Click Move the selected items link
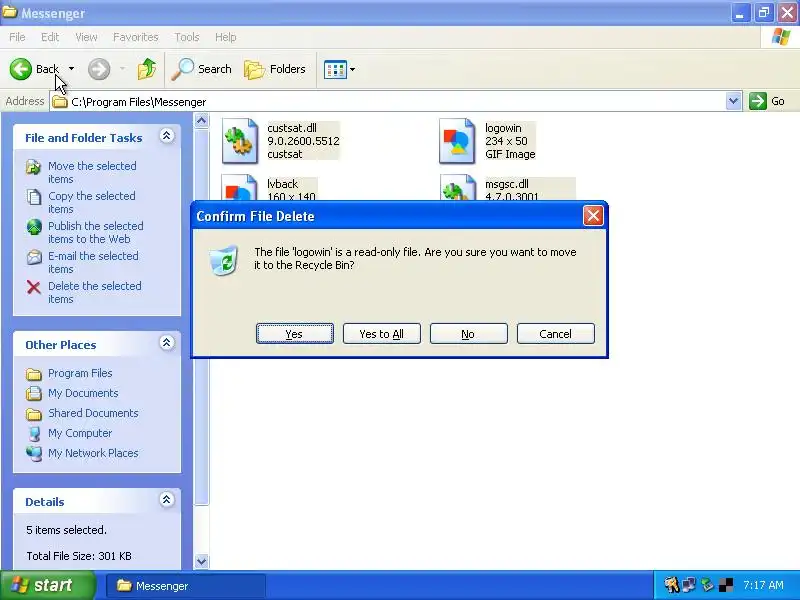Viewport: 800px width, 600px height. point(92,172)
